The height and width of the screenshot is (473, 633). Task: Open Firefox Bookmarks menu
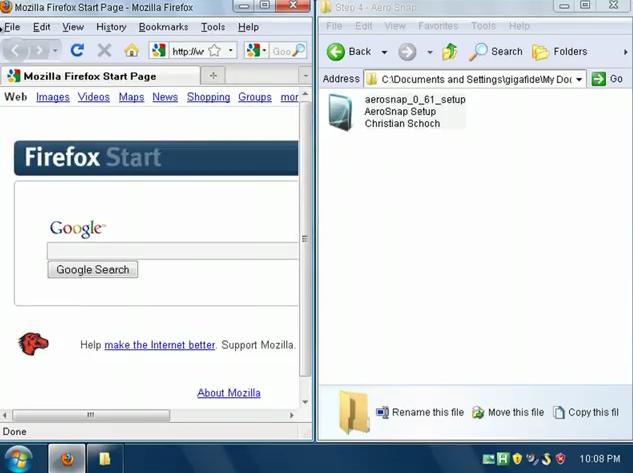click(163, 27)
